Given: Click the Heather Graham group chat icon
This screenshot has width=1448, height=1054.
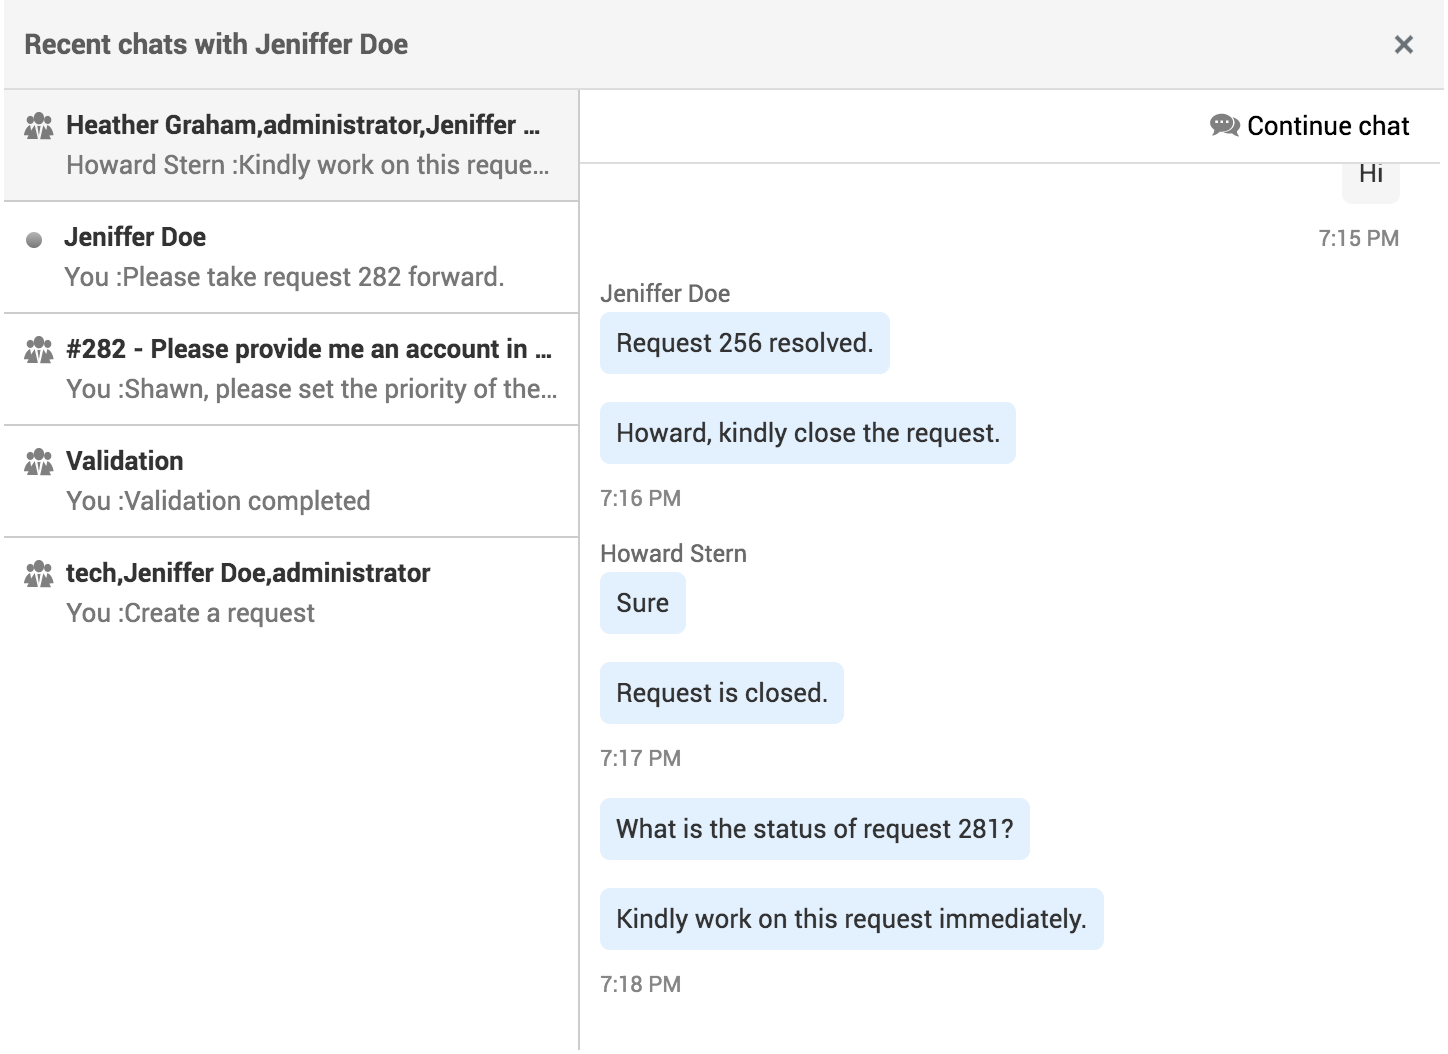Looking at the screenshot, I should [39, 126].
